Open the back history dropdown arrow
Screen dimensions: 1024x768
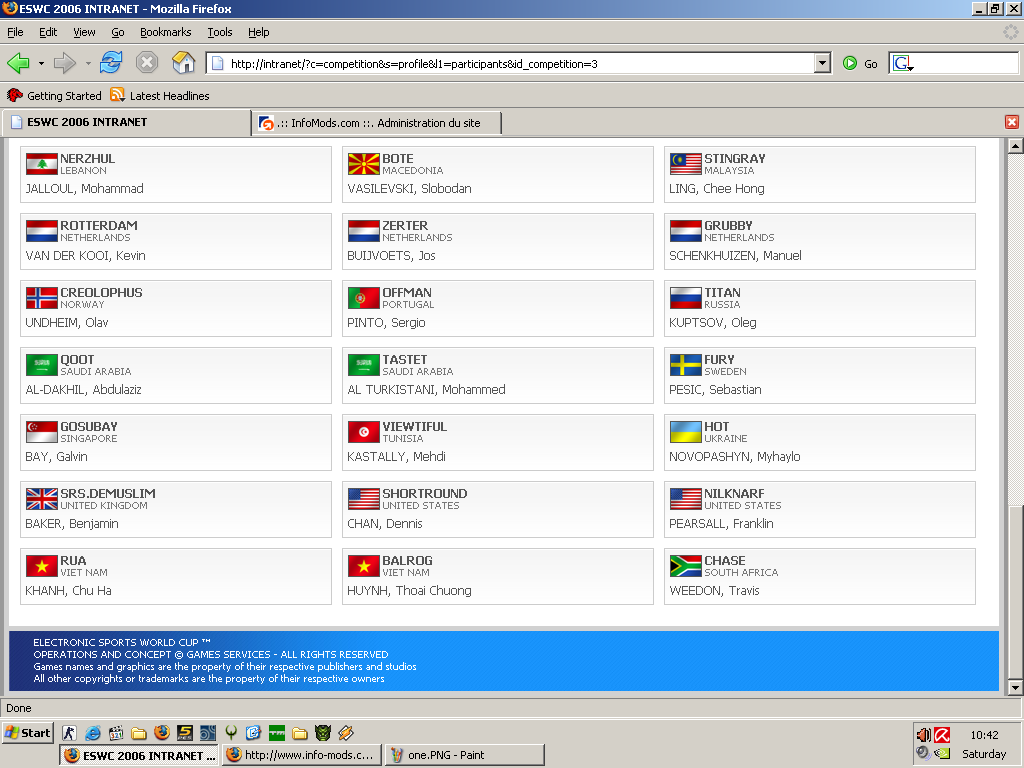(x=41, y=63)
